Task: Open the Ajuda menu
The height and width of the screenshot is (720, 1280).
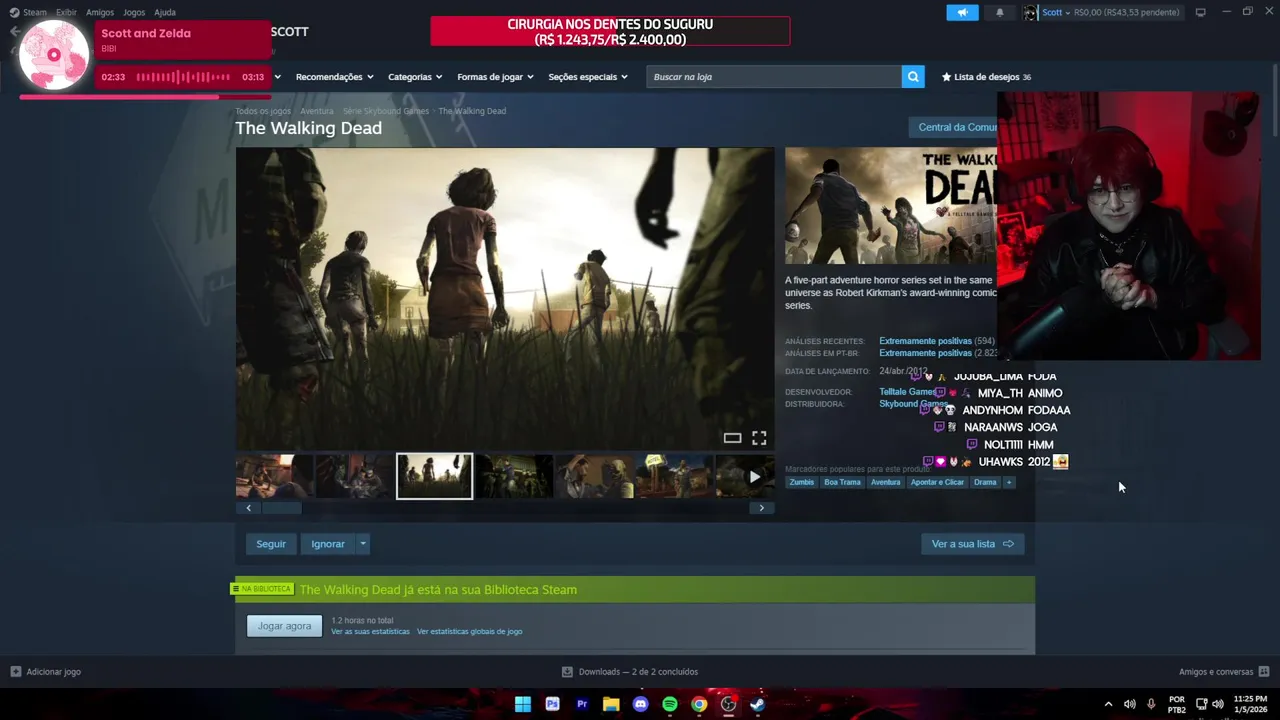Action: coord(165,12)
